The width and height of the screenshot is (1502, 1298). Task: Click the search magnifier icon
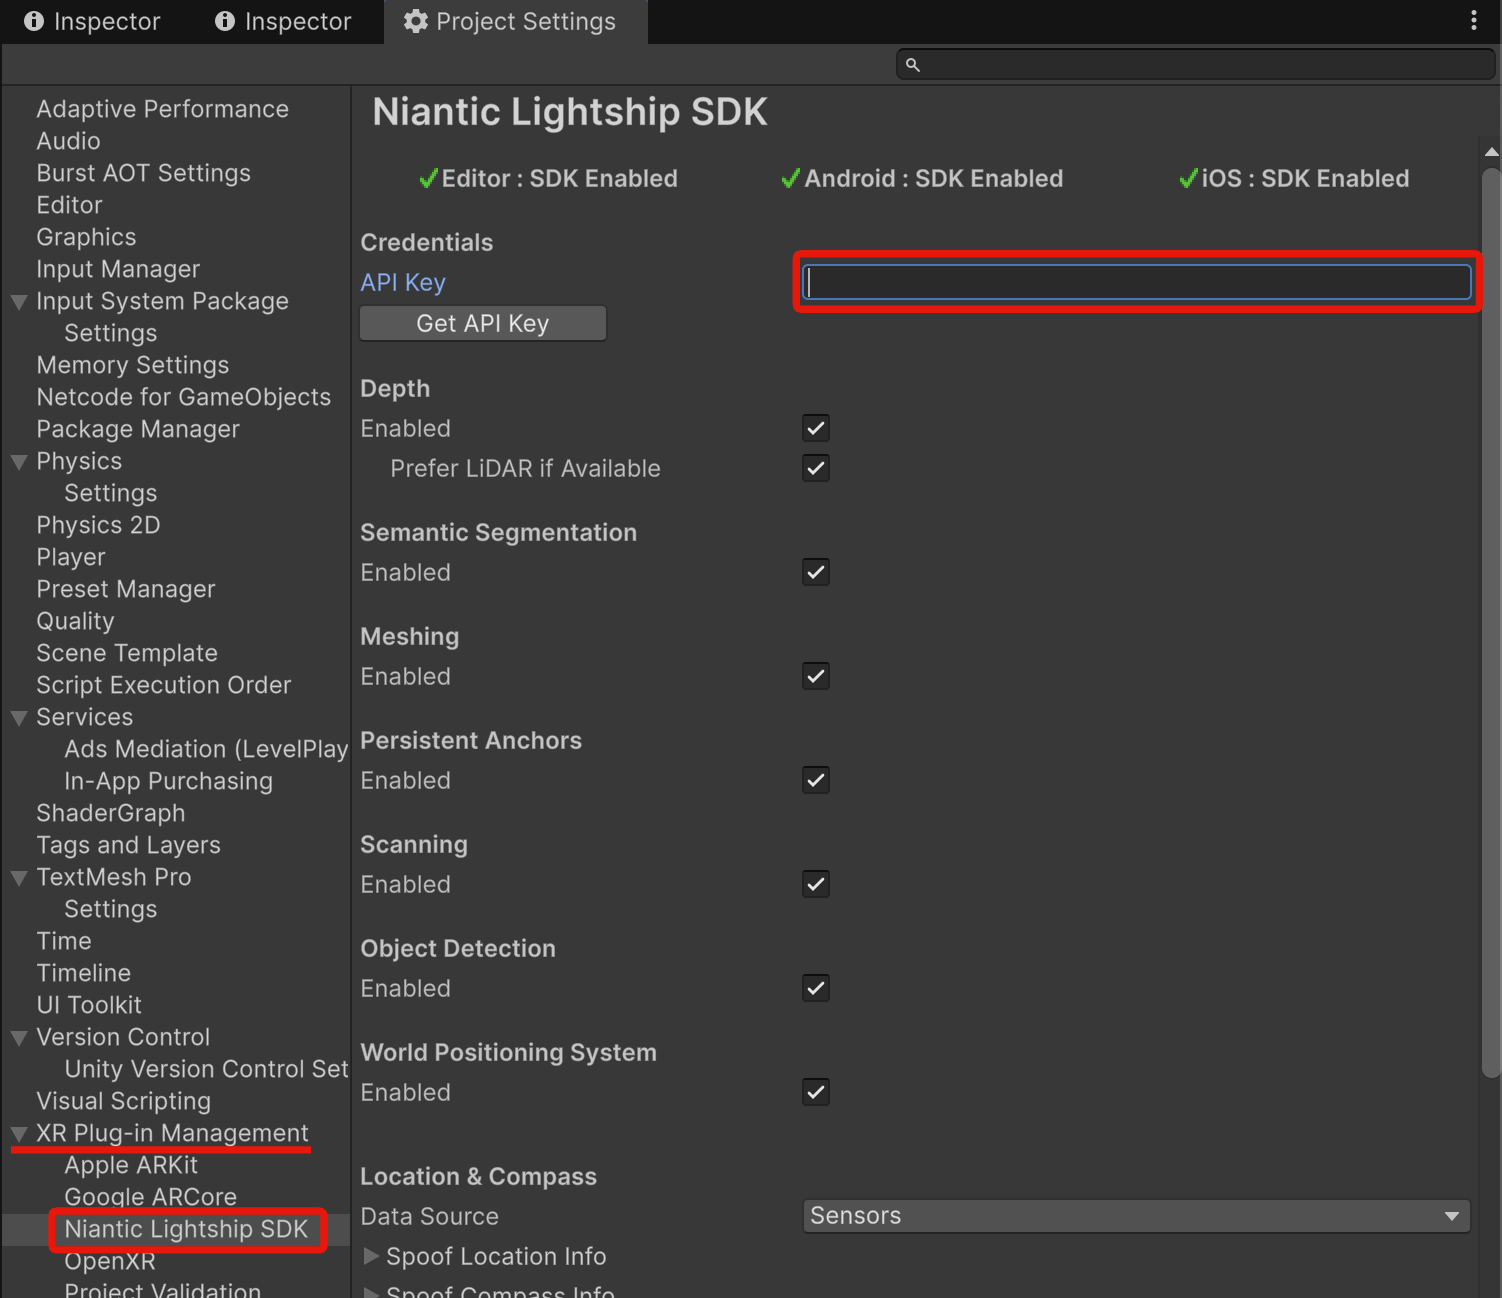coord(912,65)
